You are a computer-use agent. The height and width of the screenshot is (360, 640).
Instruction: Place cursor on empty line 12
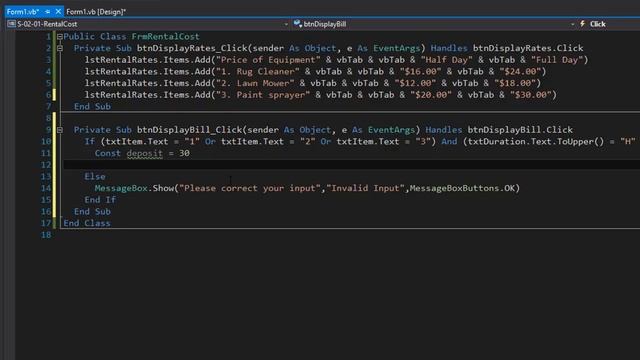[351, 164]
